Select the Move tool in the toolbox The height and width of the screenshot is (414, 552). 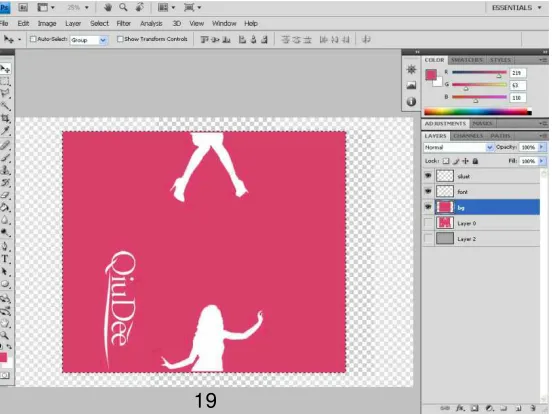coord(5,69)
